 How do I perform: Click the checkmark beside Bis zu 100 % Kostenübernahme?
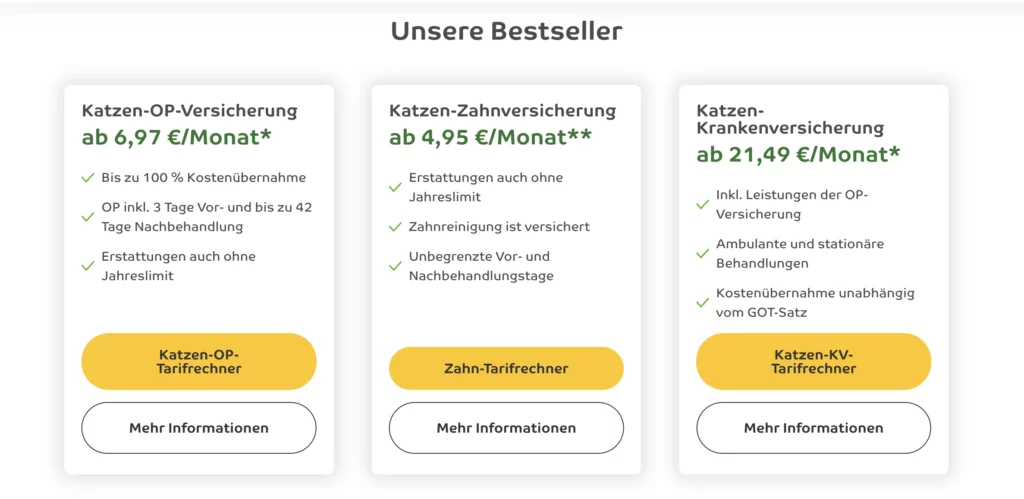88,178
